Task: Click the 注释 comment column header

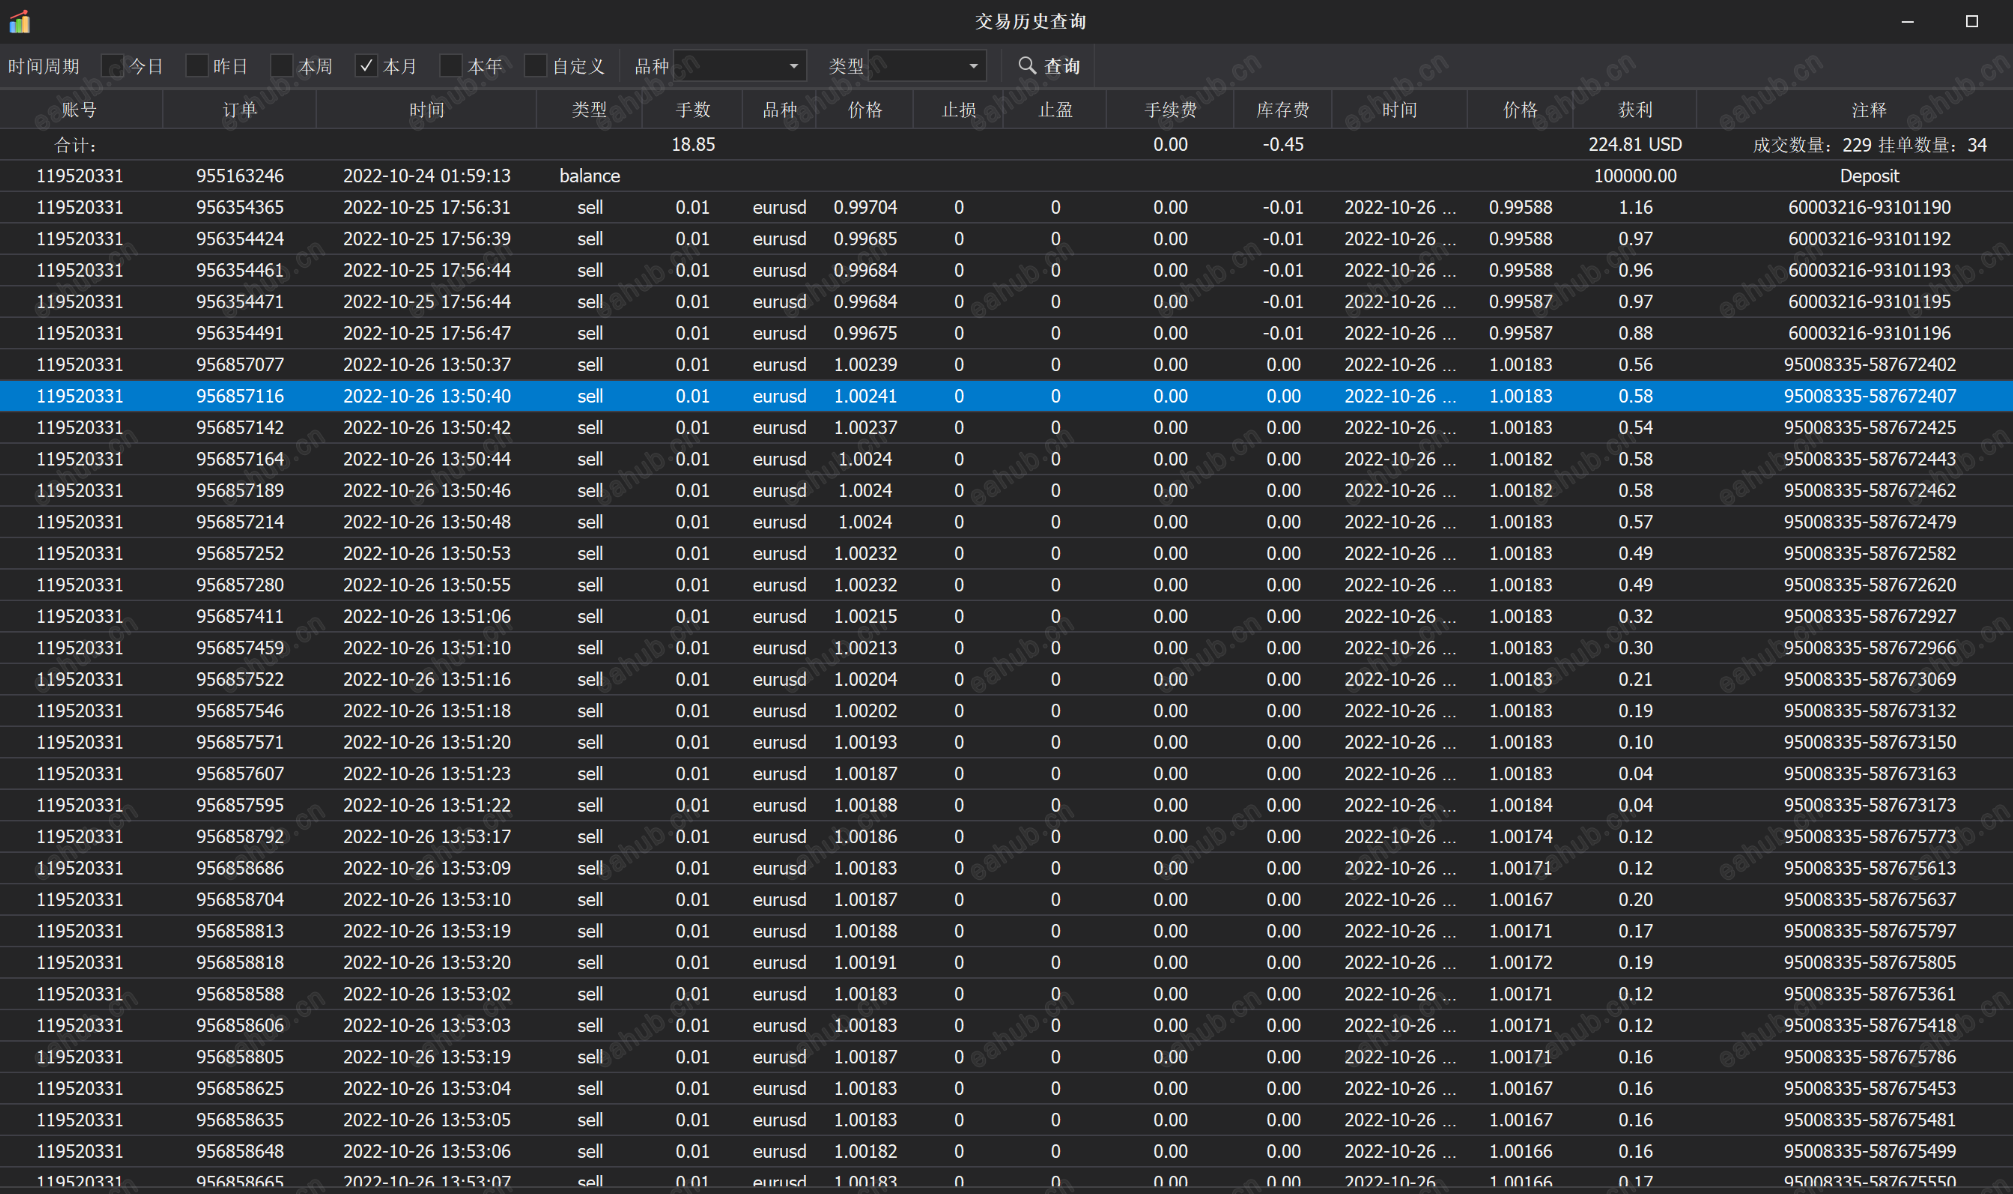Action: coord(1868,110)
